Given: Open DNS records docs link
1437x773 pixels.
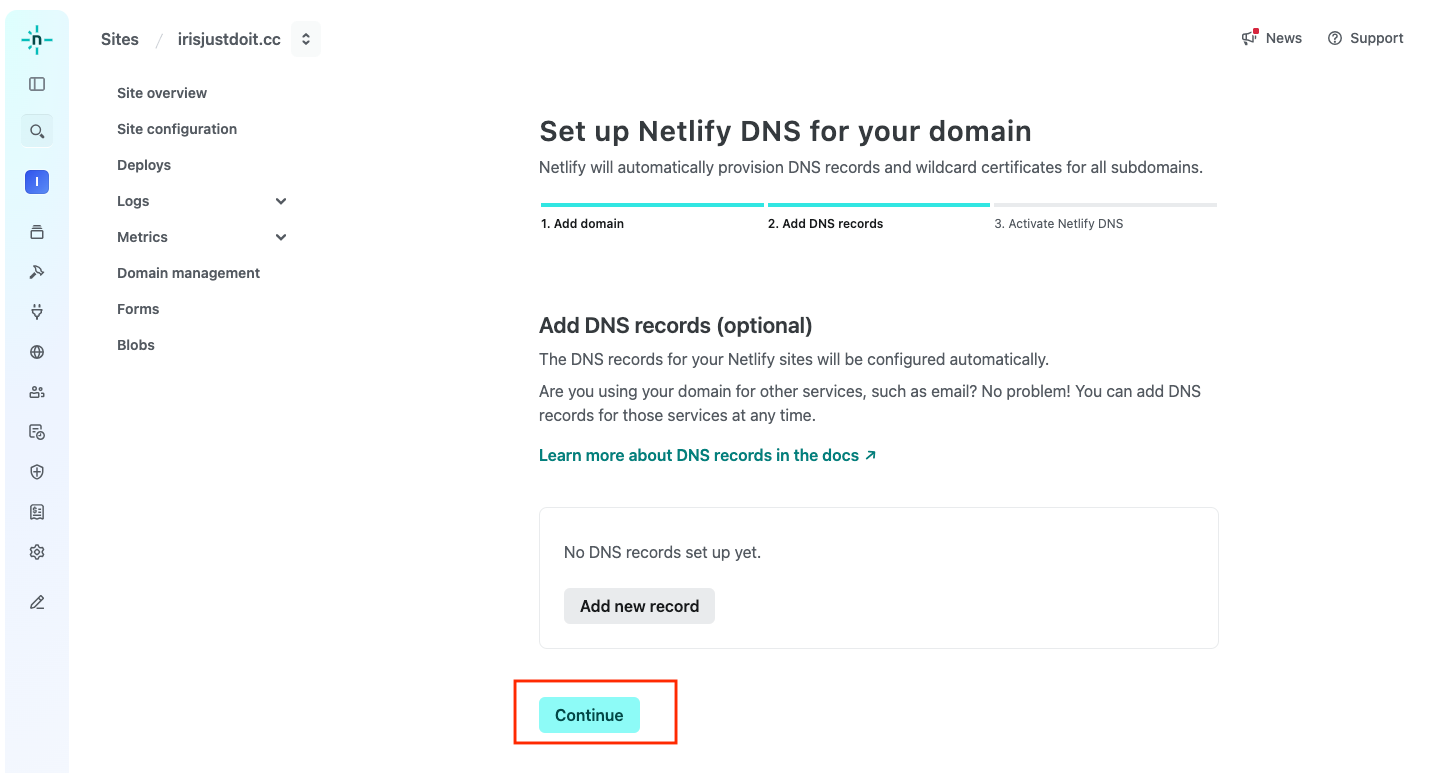Looking at the screenshot, I should tap(707, 455).
